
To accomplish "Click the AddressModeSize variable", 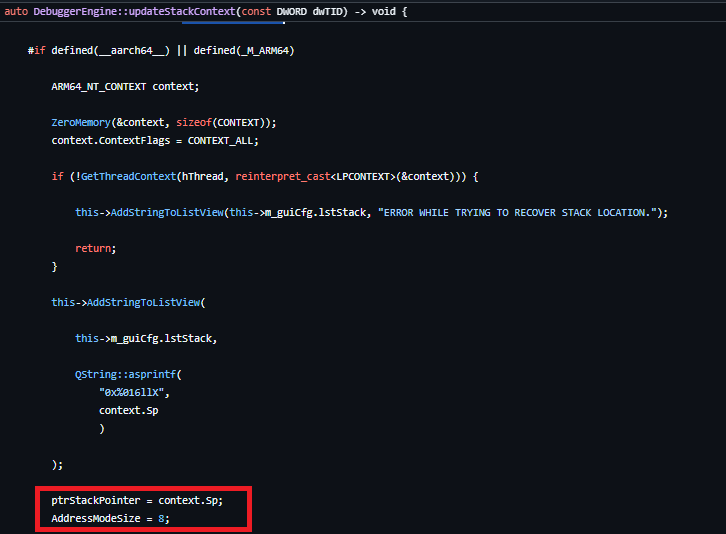I will point(96,518).
